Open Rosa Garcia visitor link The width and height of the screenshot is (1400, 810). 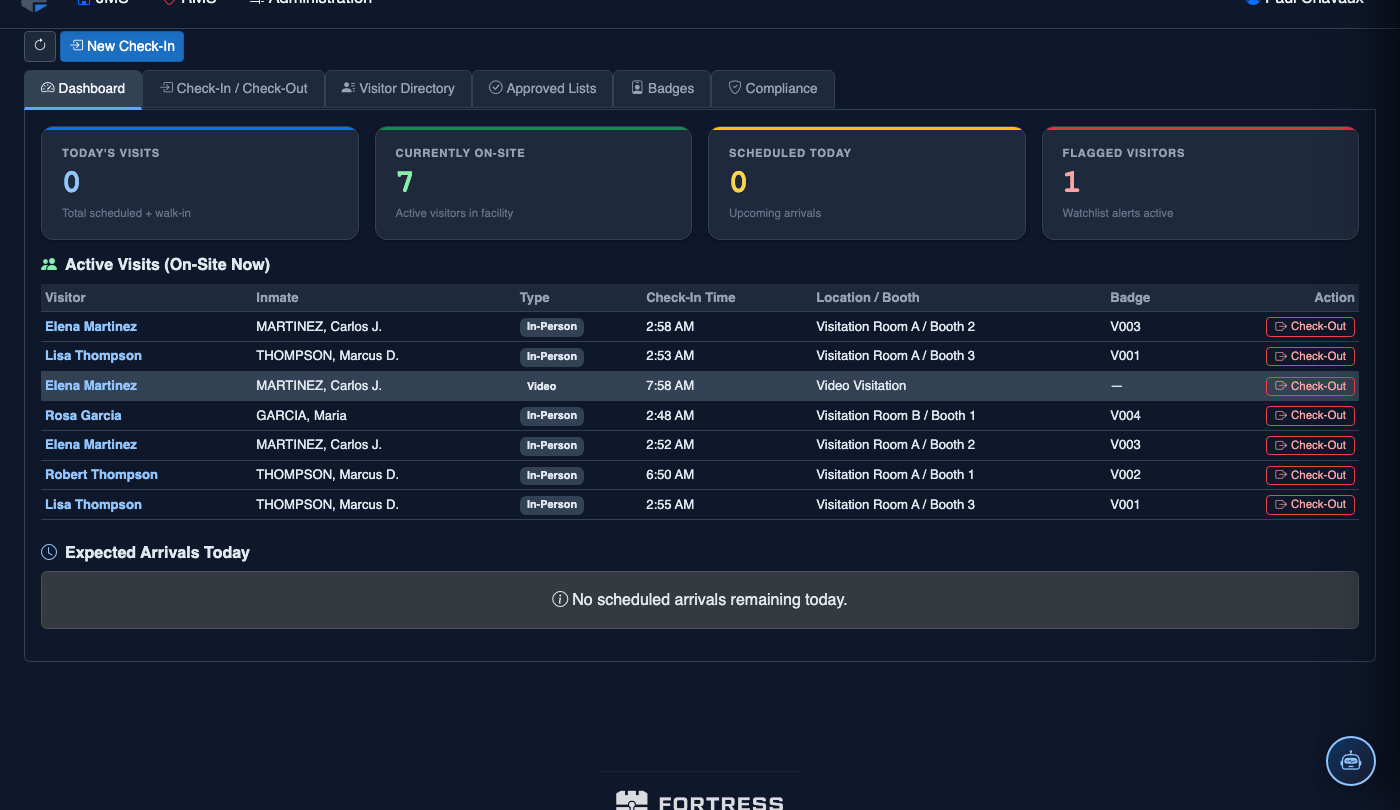tap(83, 415)
